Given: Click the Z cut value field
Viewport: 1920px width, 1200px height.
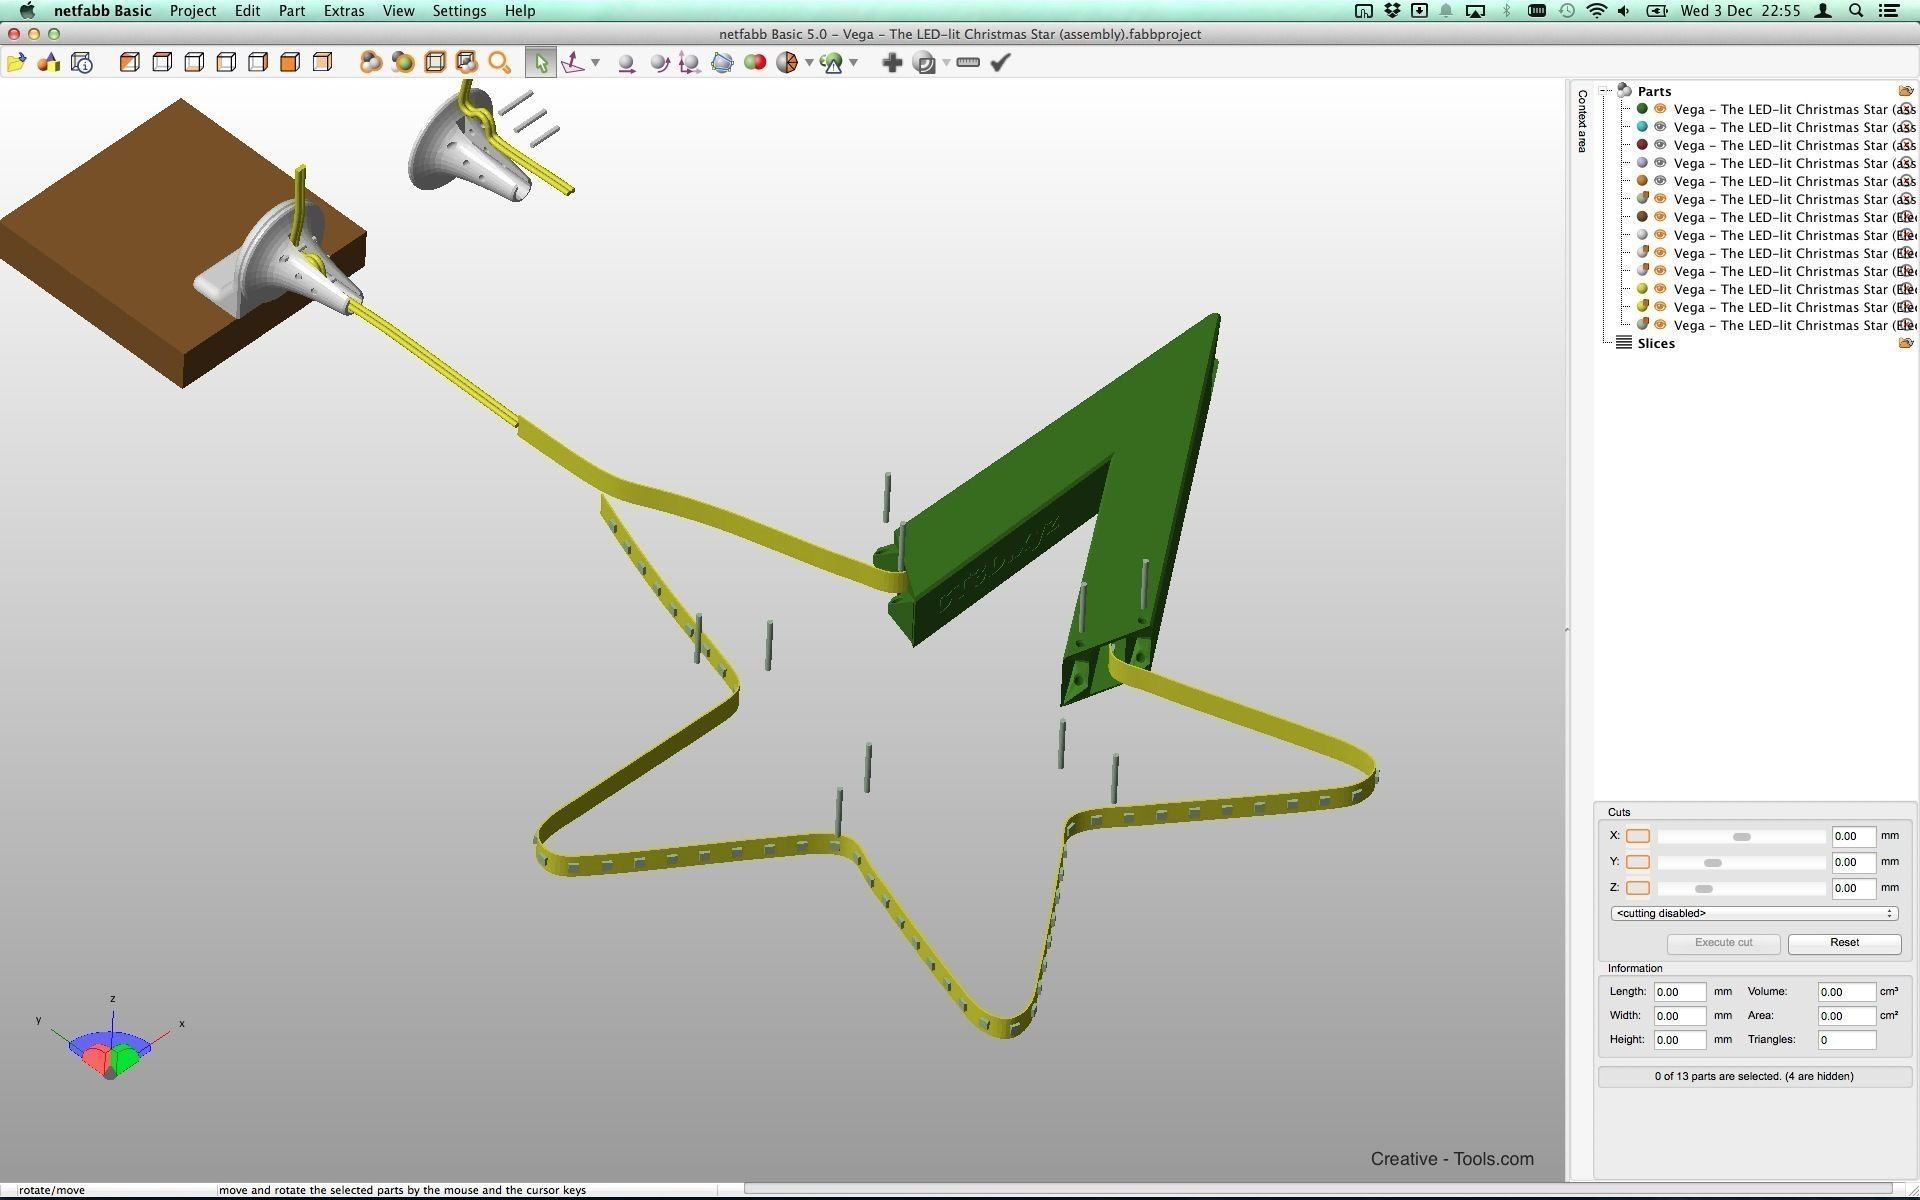Looking at the screenshot, I should point(1853,888).
